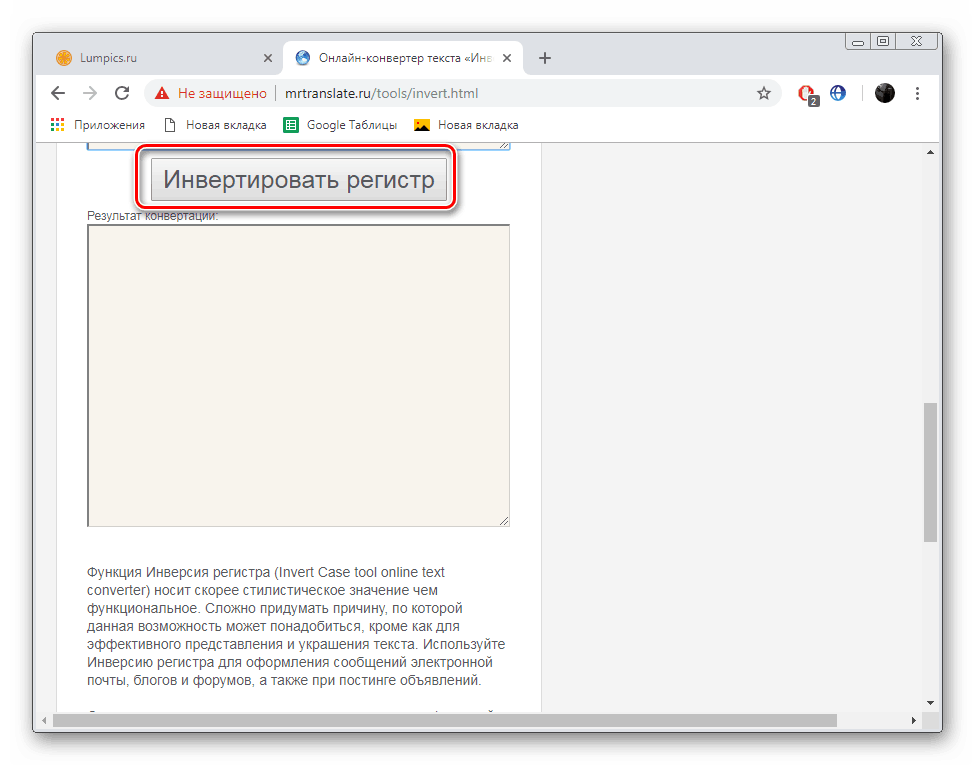Viewport: 975px width, 765px height.
Task: Click the Не защищено security warning
Action: (212, 92)
